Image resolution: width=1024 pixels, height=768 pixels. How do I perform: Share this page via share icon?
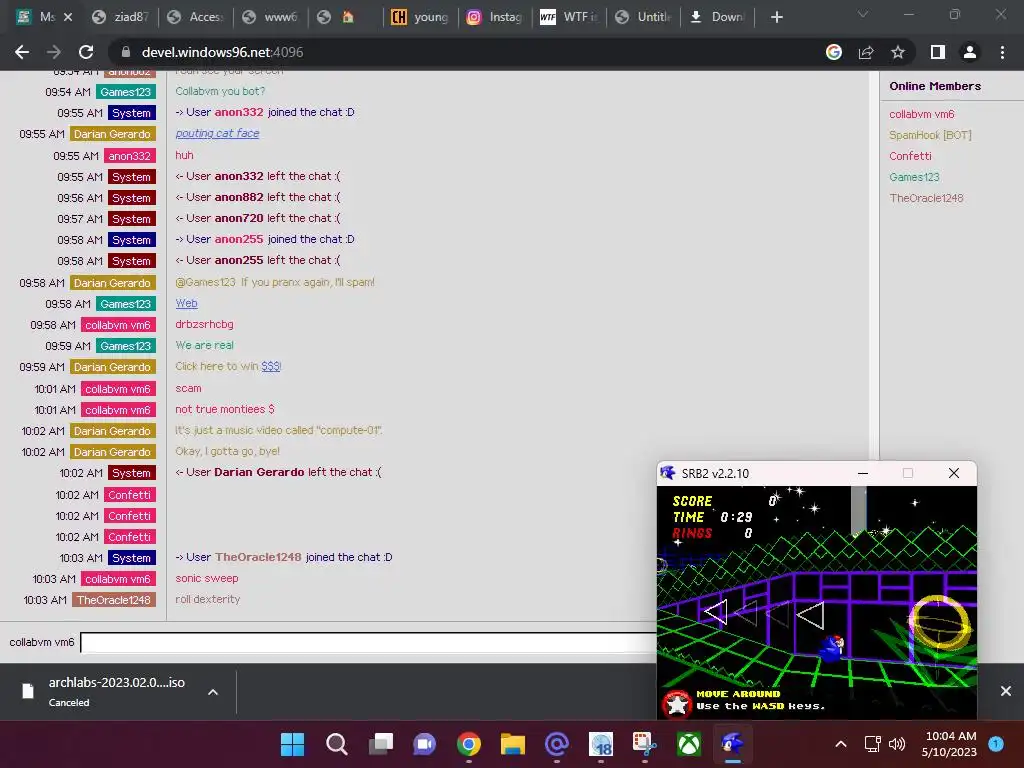pyautogui.click(x=866, y=52)
